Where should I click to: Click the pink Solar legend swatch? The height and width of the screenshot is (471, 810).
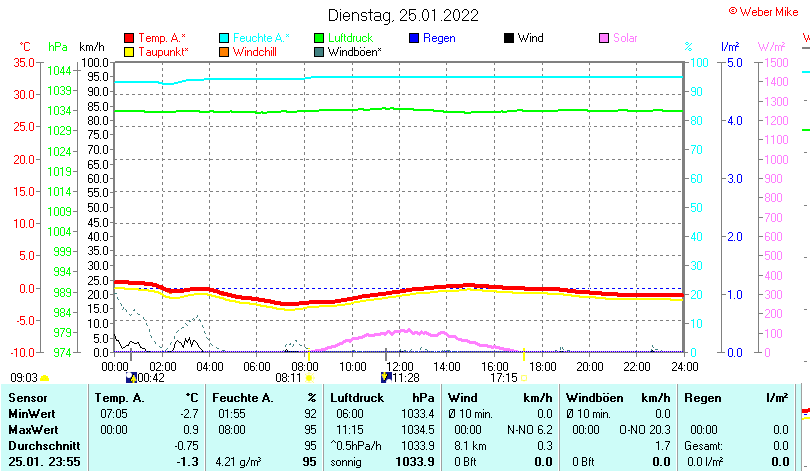tap(604, 38)
